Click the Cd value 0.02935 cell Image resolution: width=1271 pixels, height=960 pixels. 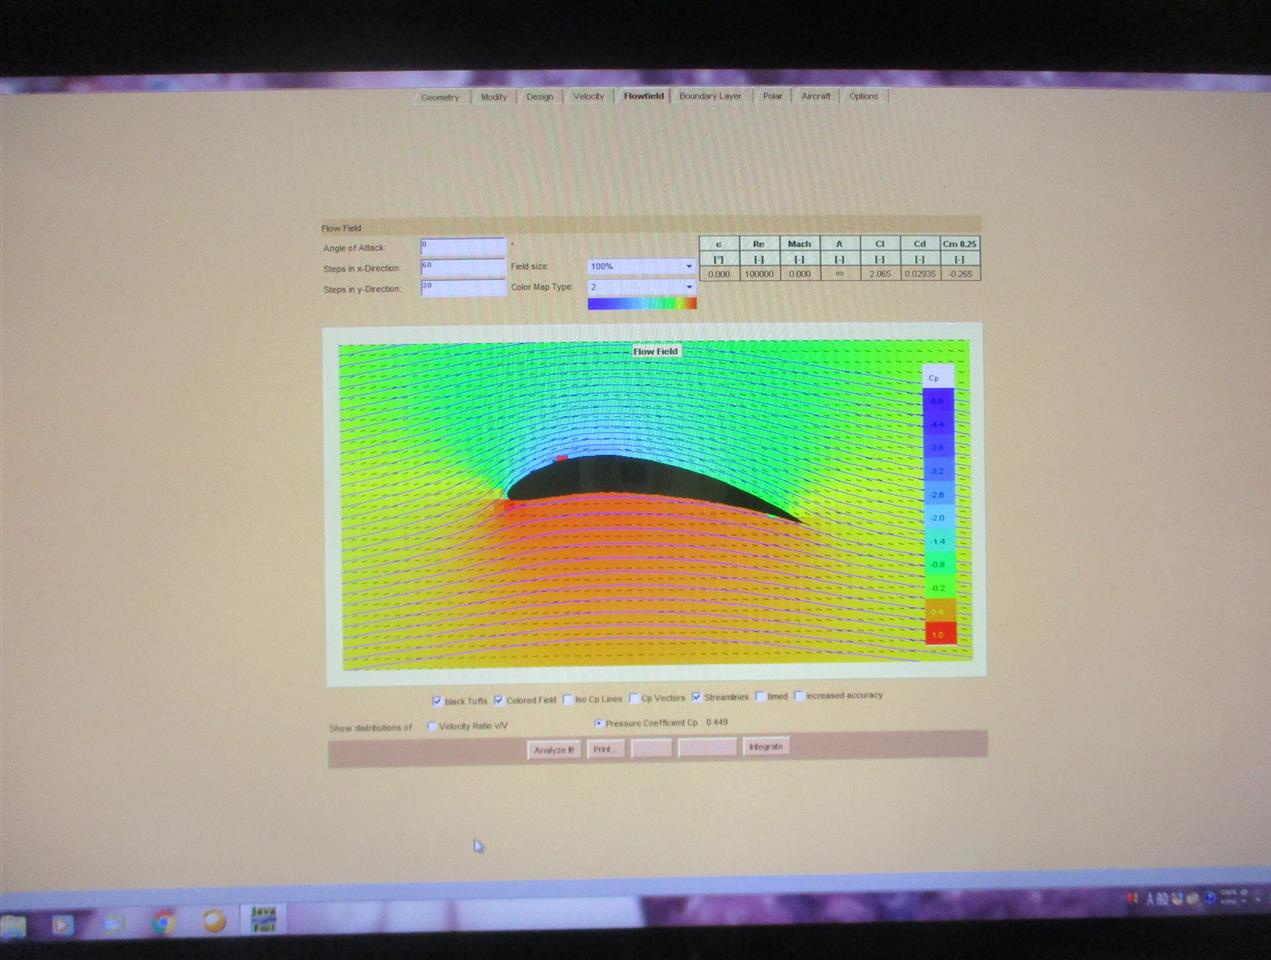(920, 273)
